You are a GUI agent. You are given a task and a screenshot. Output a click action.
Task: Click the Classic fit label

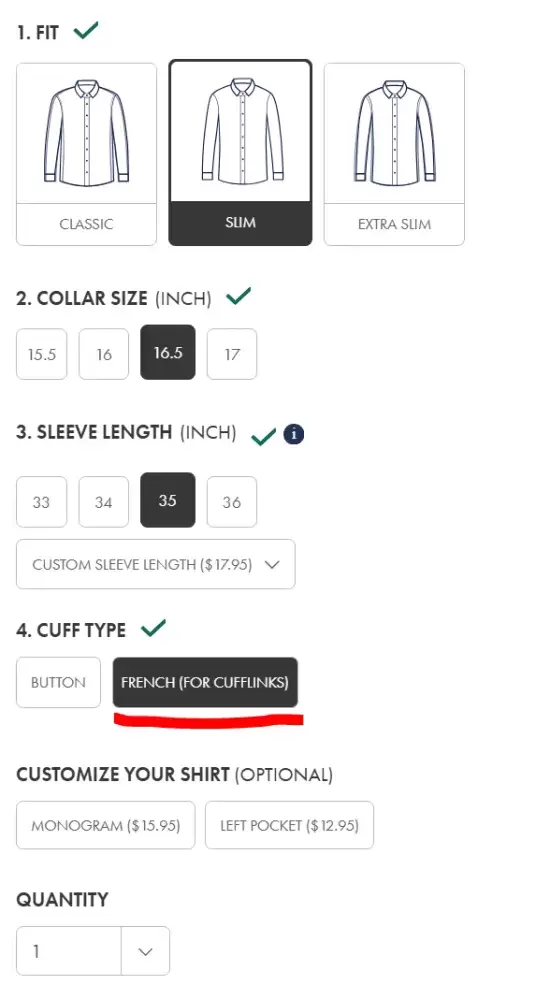point(86,224)
